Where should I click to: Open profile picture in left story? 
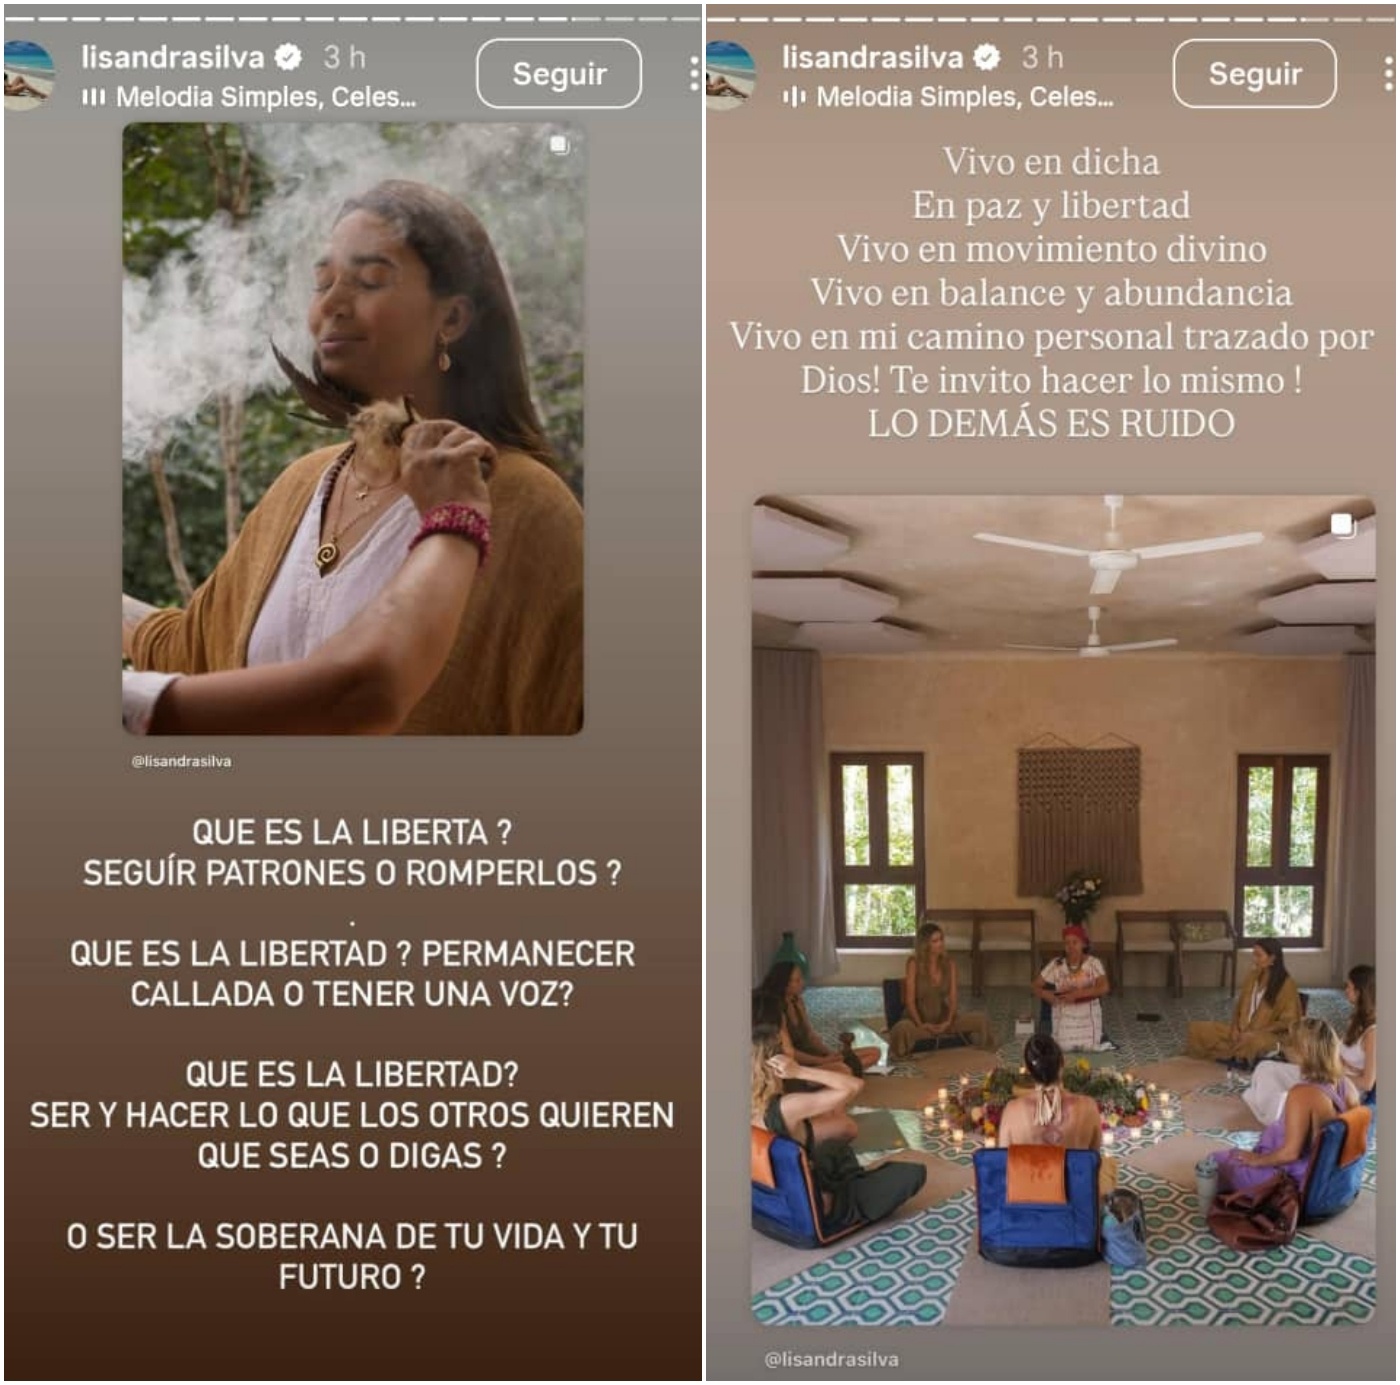(27, 76)
